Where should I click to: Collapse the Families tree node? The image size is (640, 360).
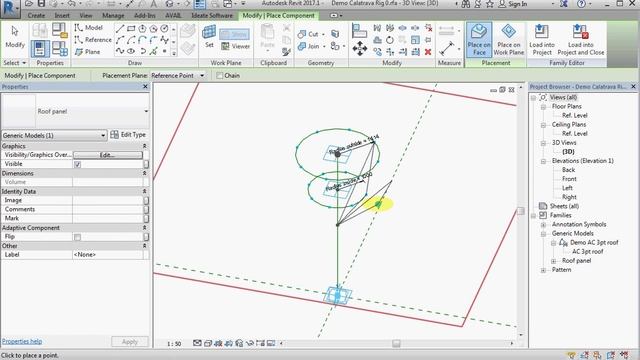click(x=534, y=216)
